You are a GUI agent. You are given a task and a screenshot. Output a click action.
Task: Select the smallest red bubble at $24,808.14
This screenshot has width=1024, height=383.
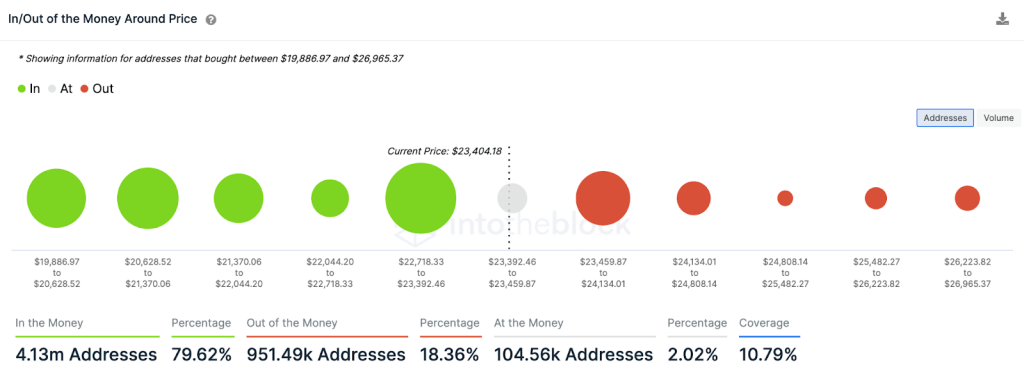tap(785, 198)
